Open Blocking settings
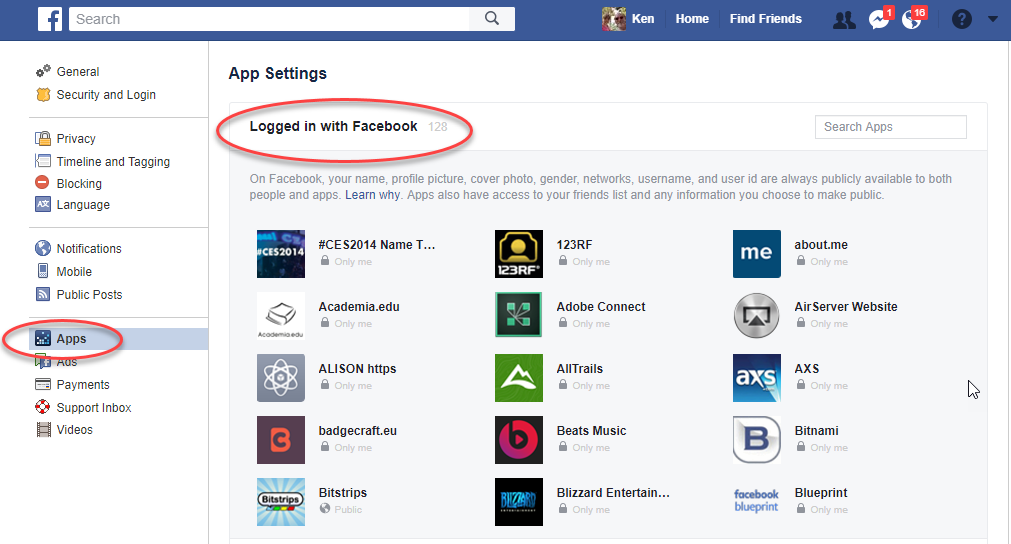The height and width of the screenshot is (544, 1011). pyautogui.click(x=79, y=184)
